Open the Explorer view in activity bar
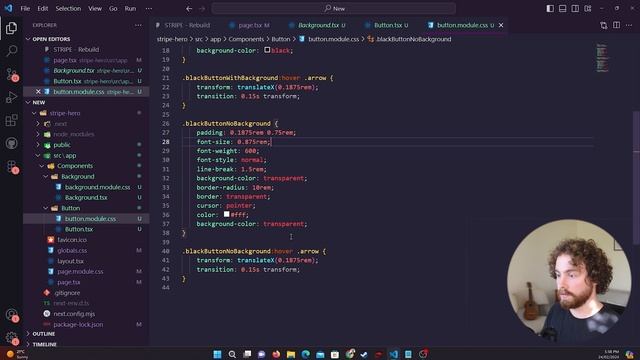640x360 pixels. pyautogui.click(x=11, y=28)
